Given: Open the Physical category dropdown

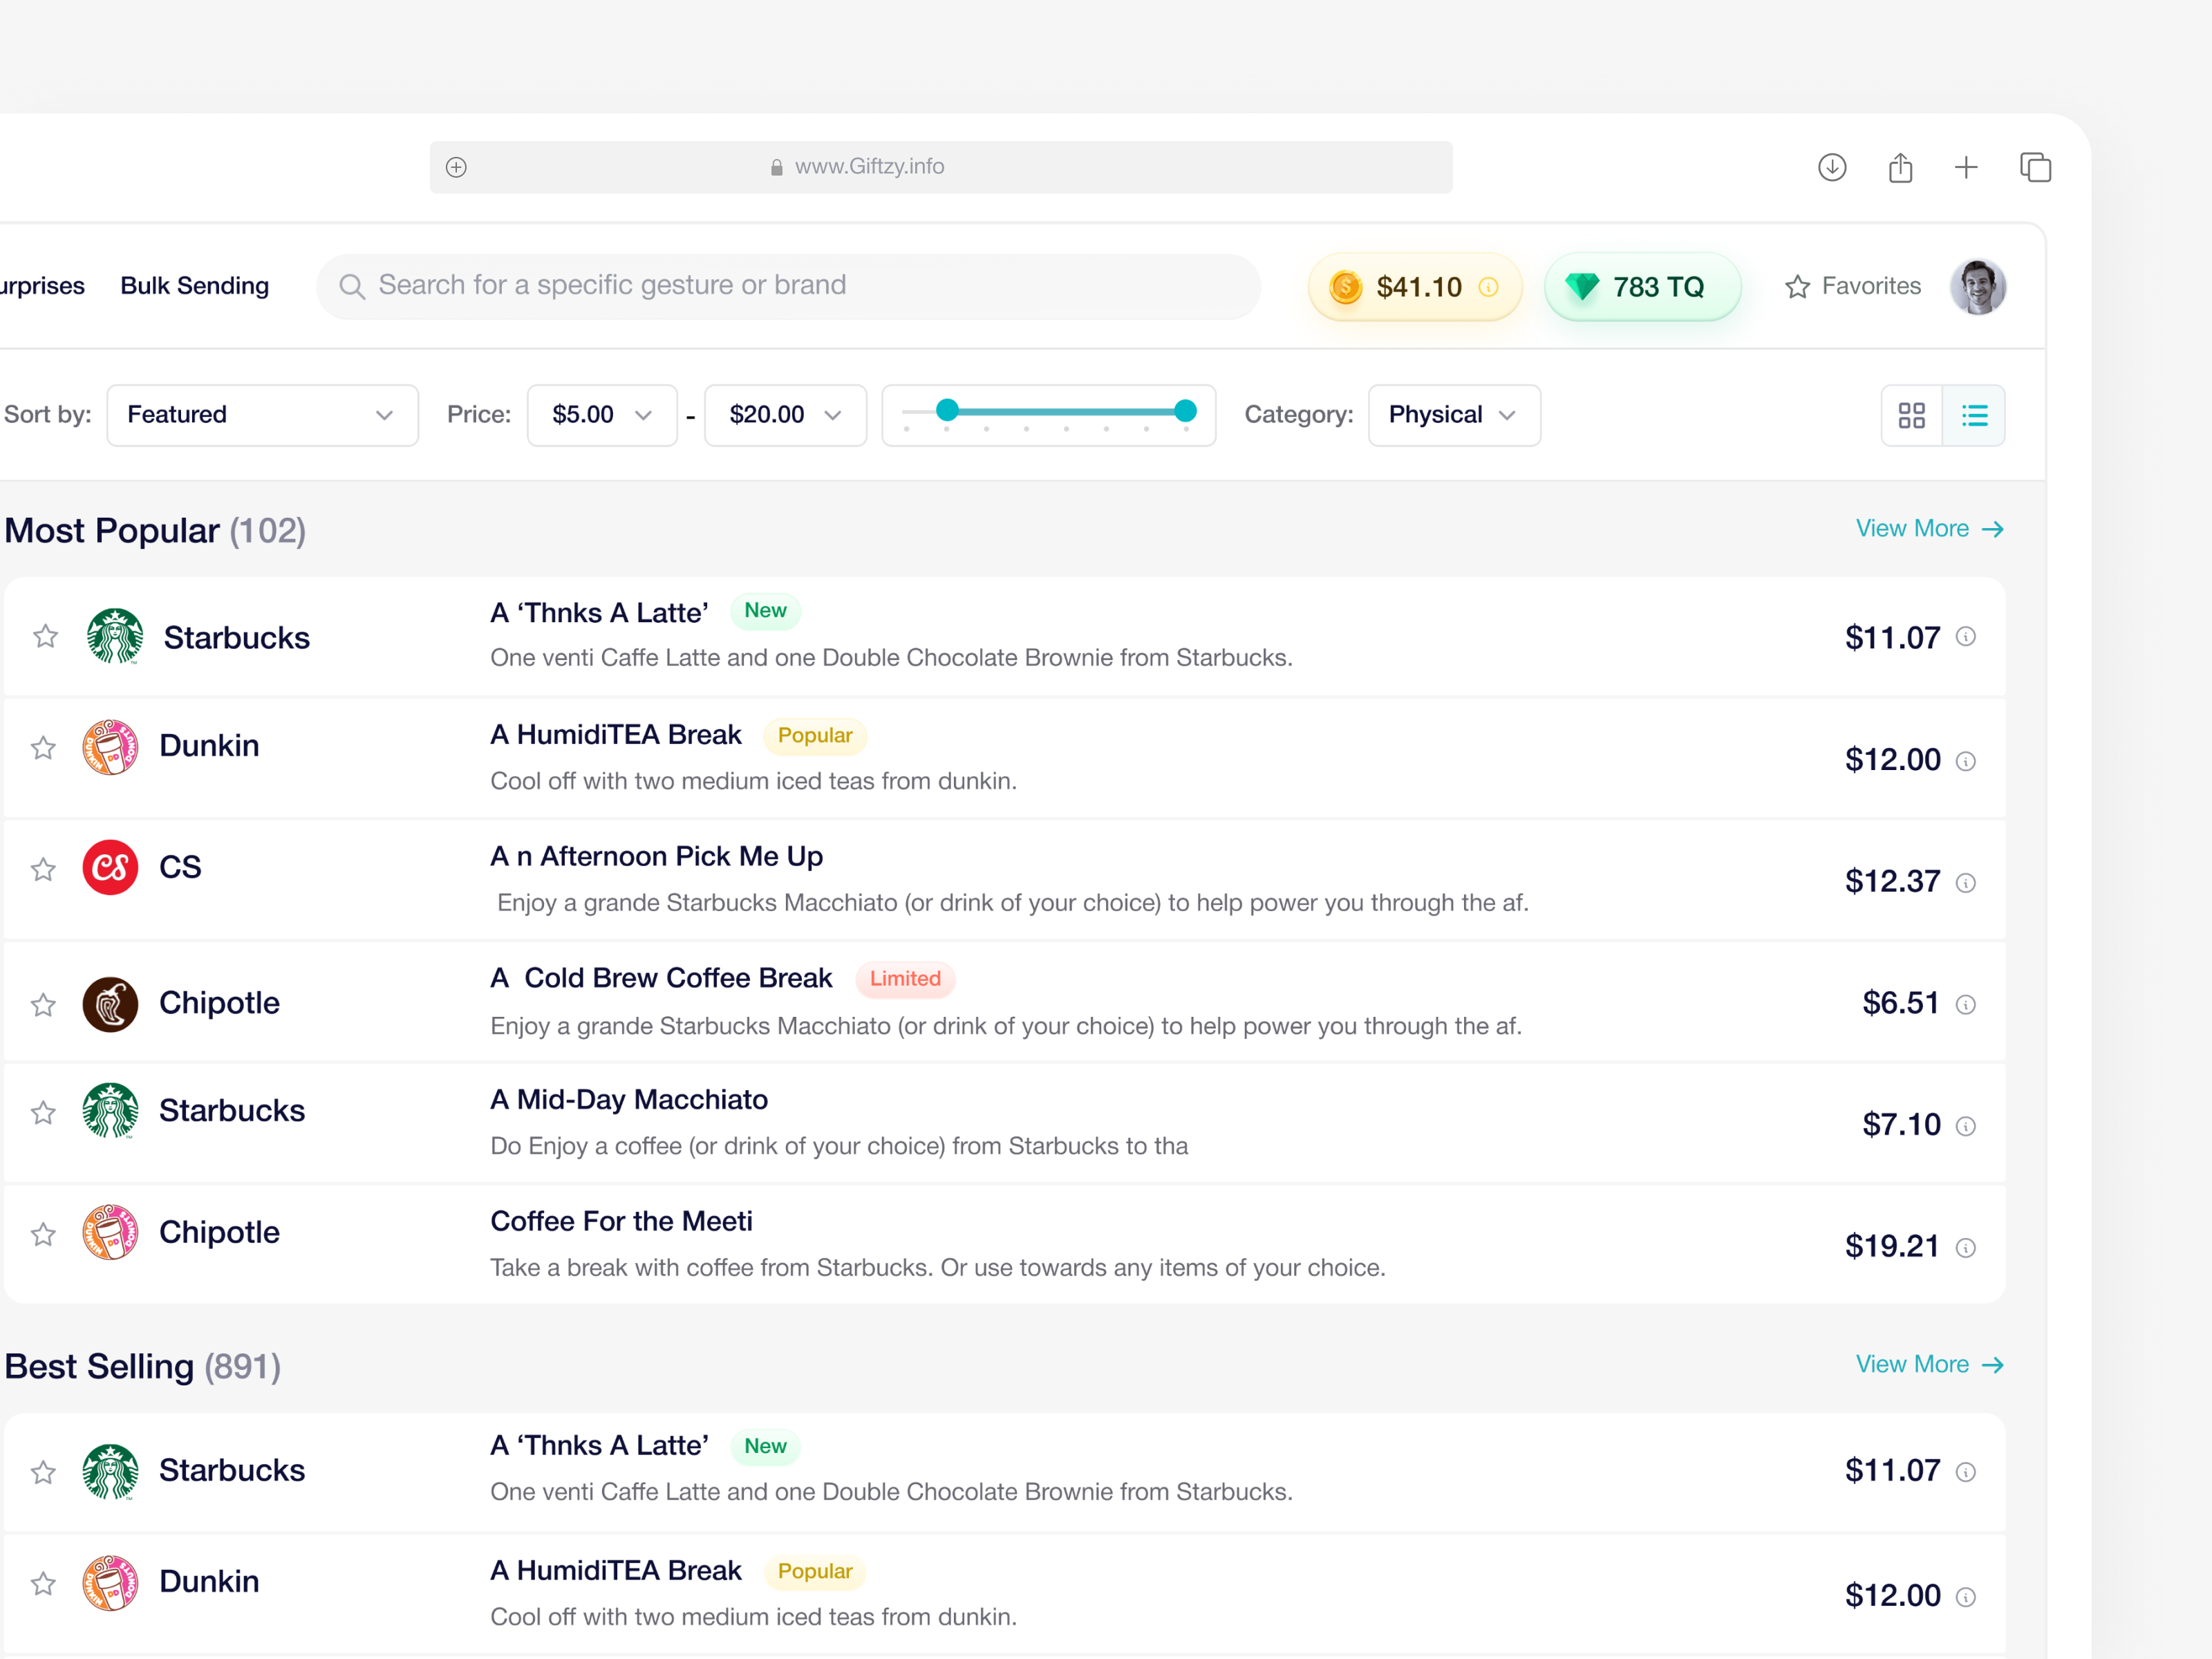Looking at the screenshot, I should pos(1453,414).
